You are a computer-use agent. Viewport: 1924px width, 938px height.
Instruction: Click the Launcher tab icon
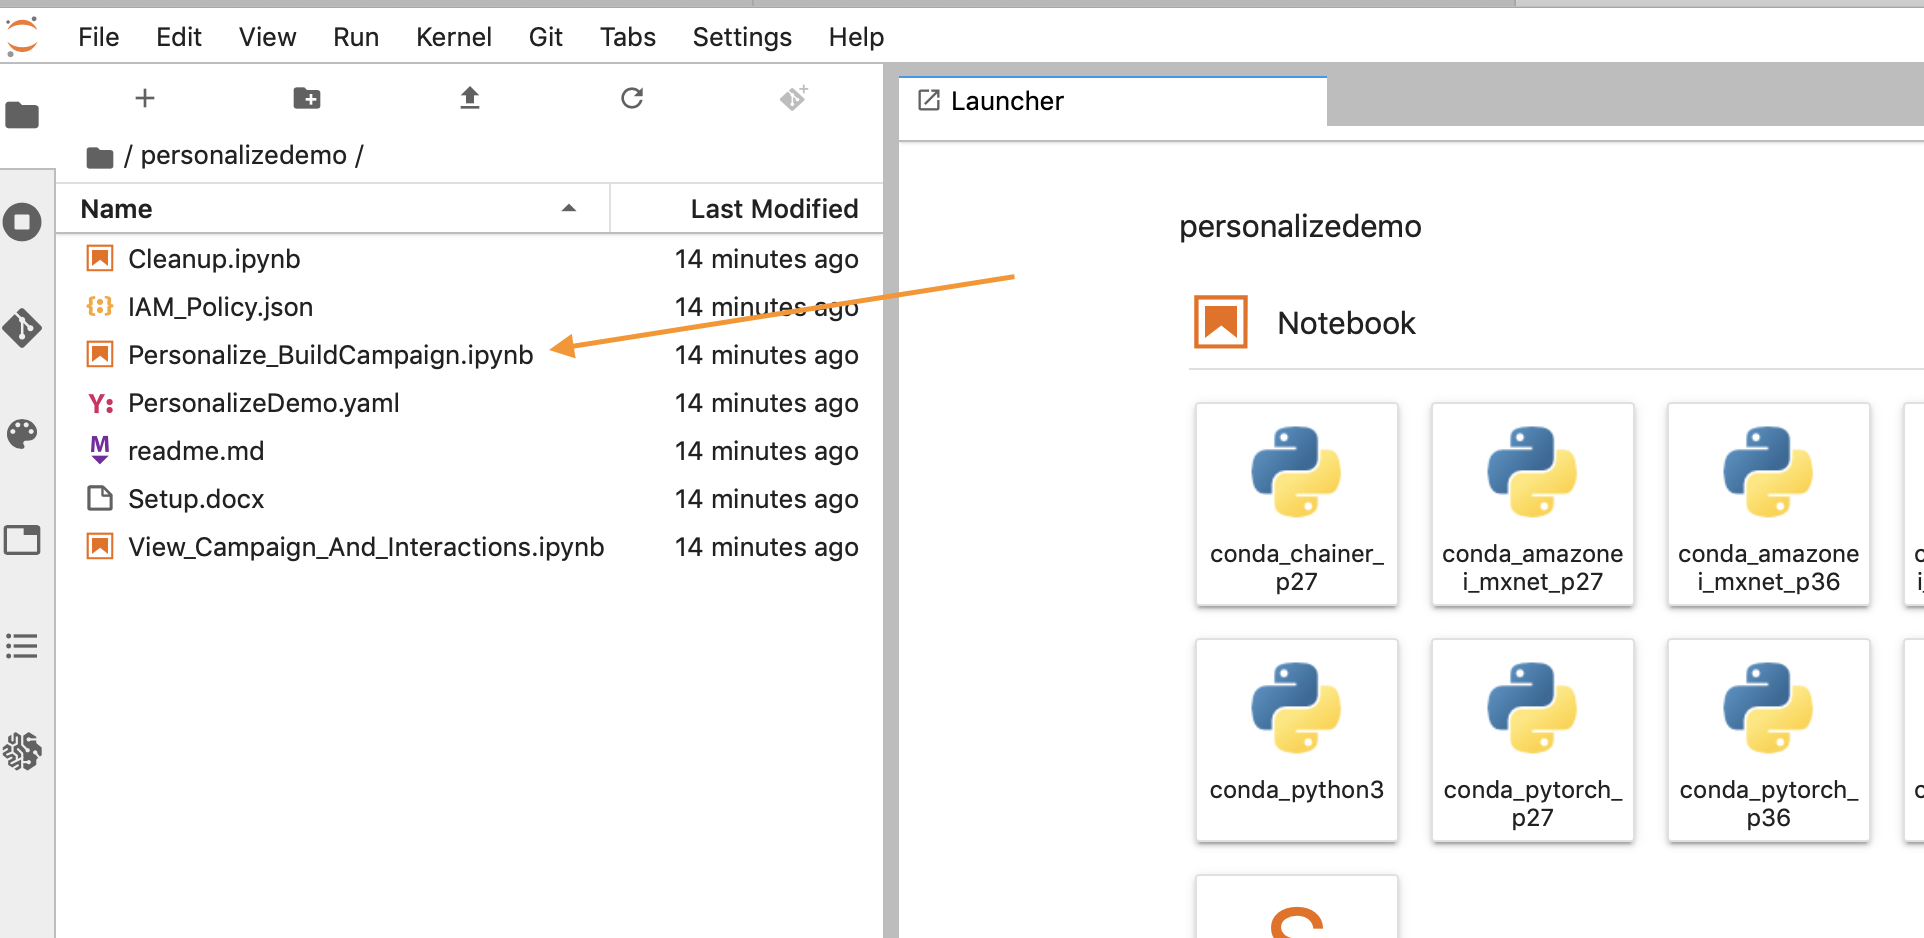coord(929,100)
